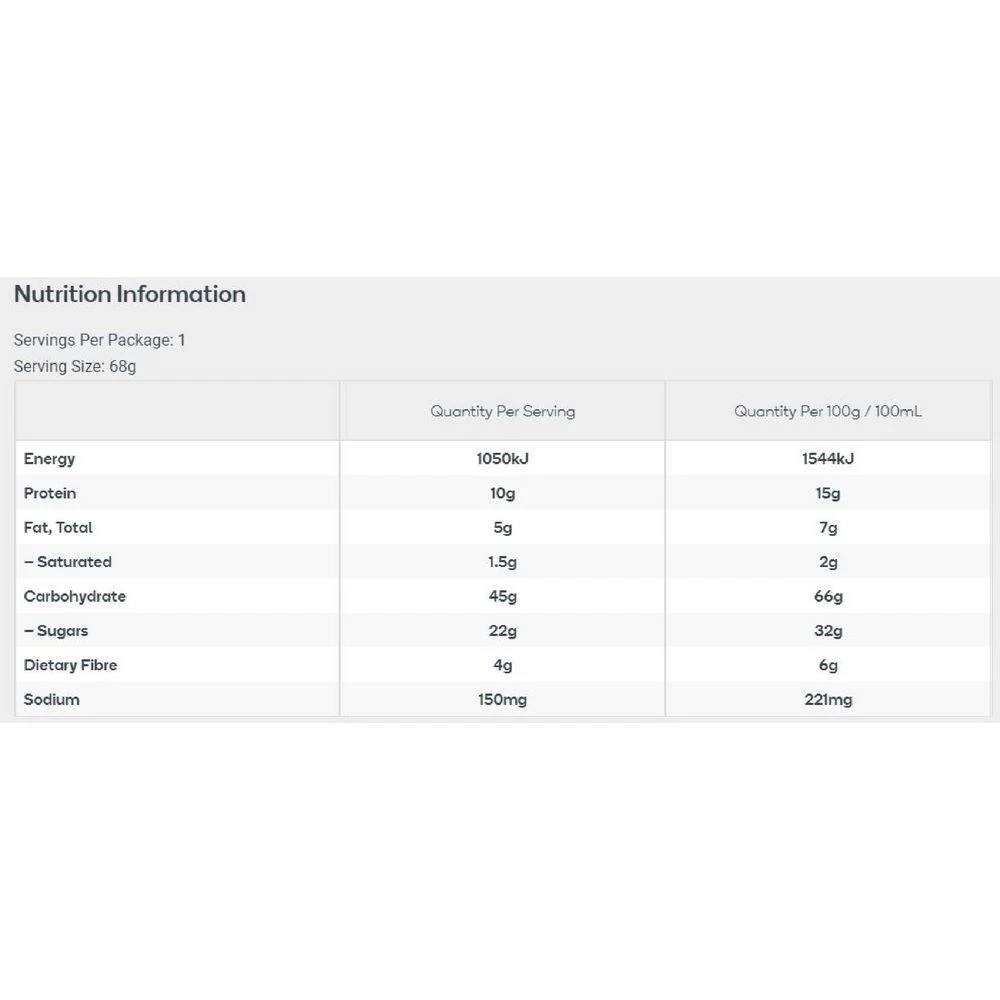
Task: Click the Saturated row label
Action: point(68,562)
